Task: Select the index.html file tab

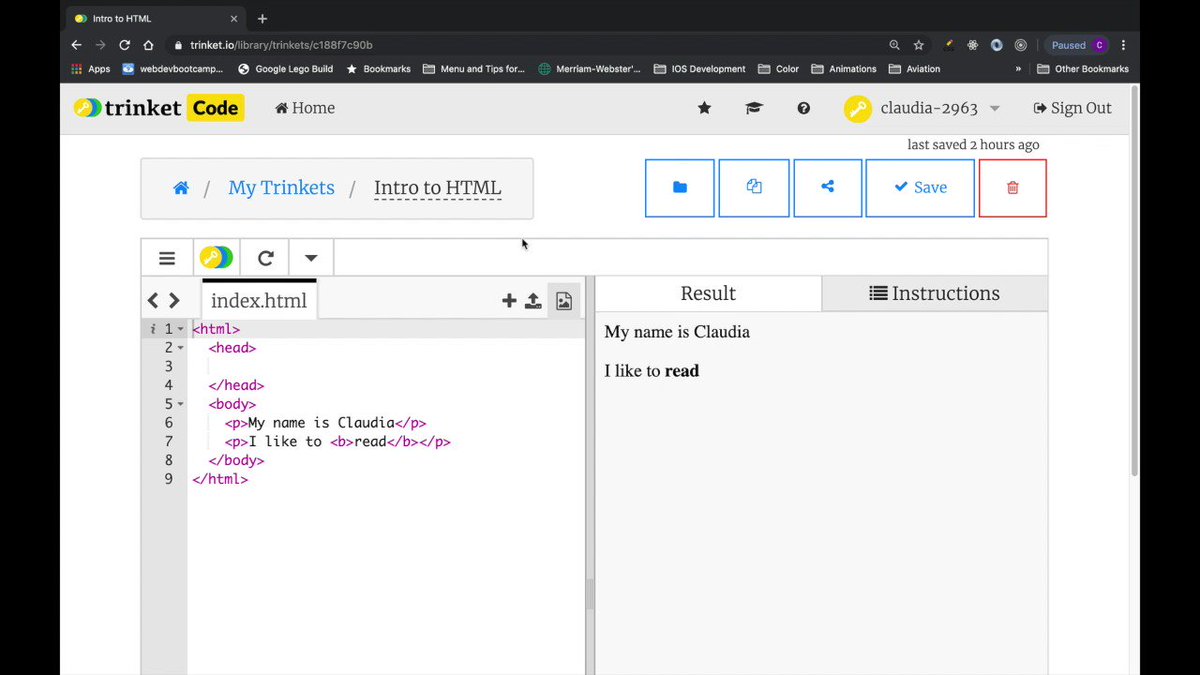Action: 259,300
